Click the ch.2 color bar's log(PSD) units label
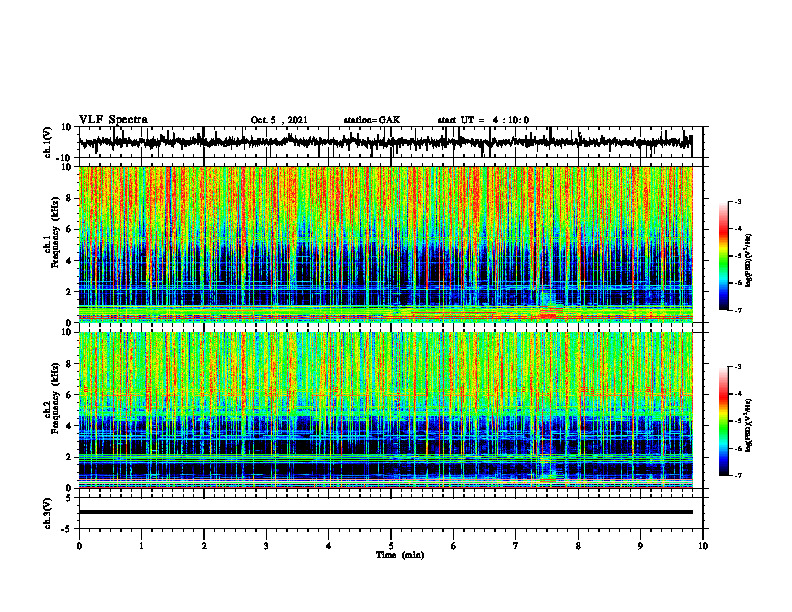The width and height of the screenshot is (792, 612). [748, 425]
